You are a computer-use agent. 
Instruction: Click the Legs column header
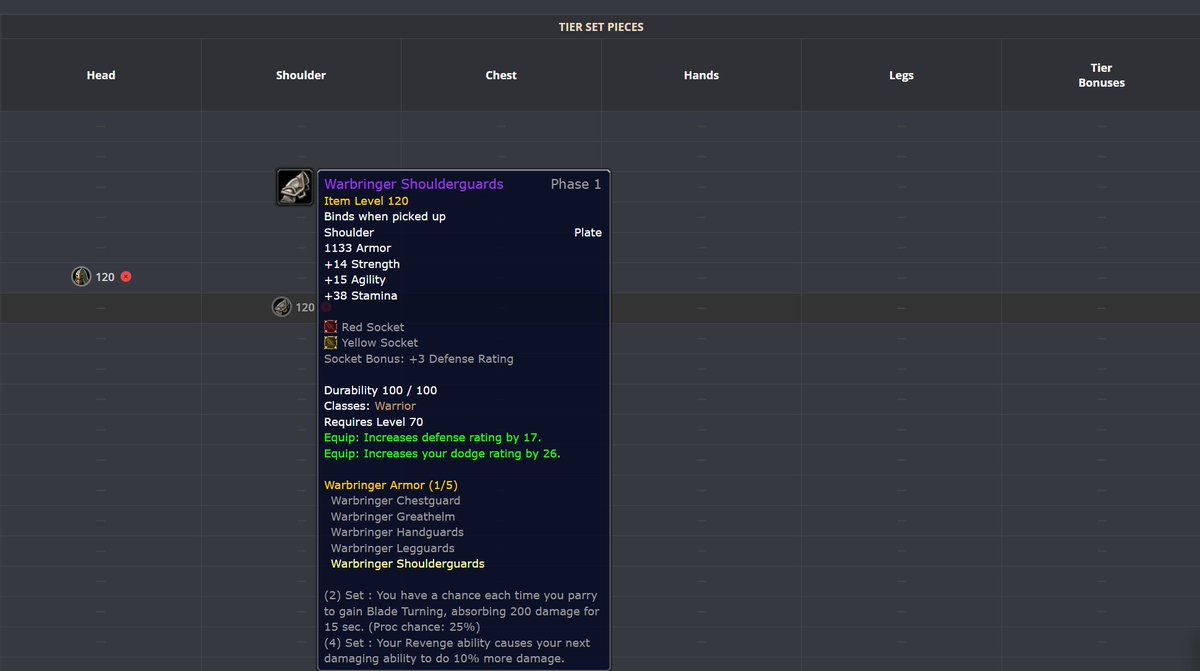pyautogui.click(x=901, y=75)
